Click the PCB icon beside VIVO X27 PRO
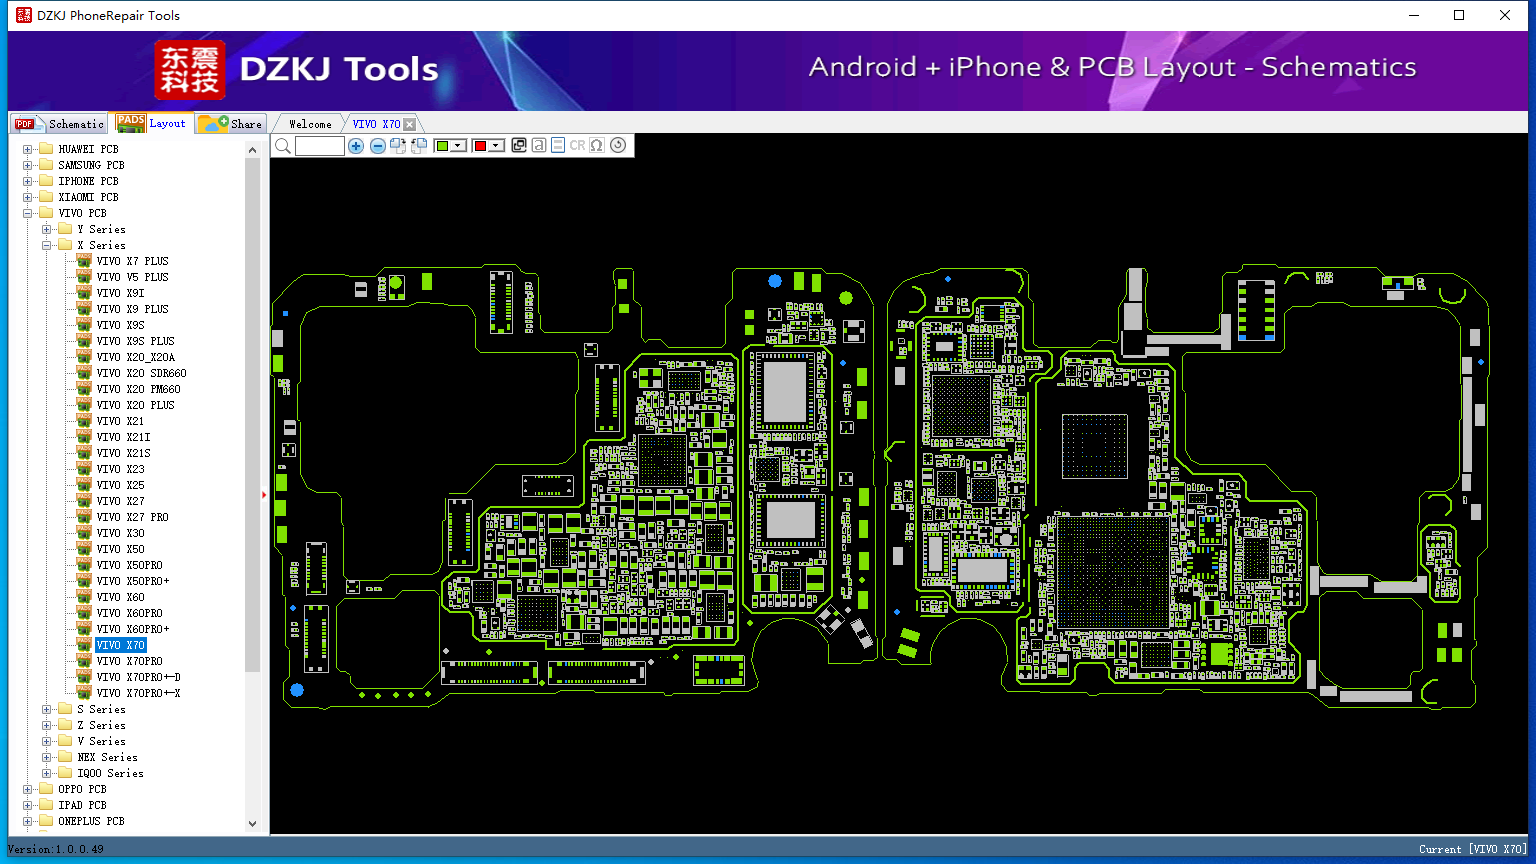 point(84,517)
